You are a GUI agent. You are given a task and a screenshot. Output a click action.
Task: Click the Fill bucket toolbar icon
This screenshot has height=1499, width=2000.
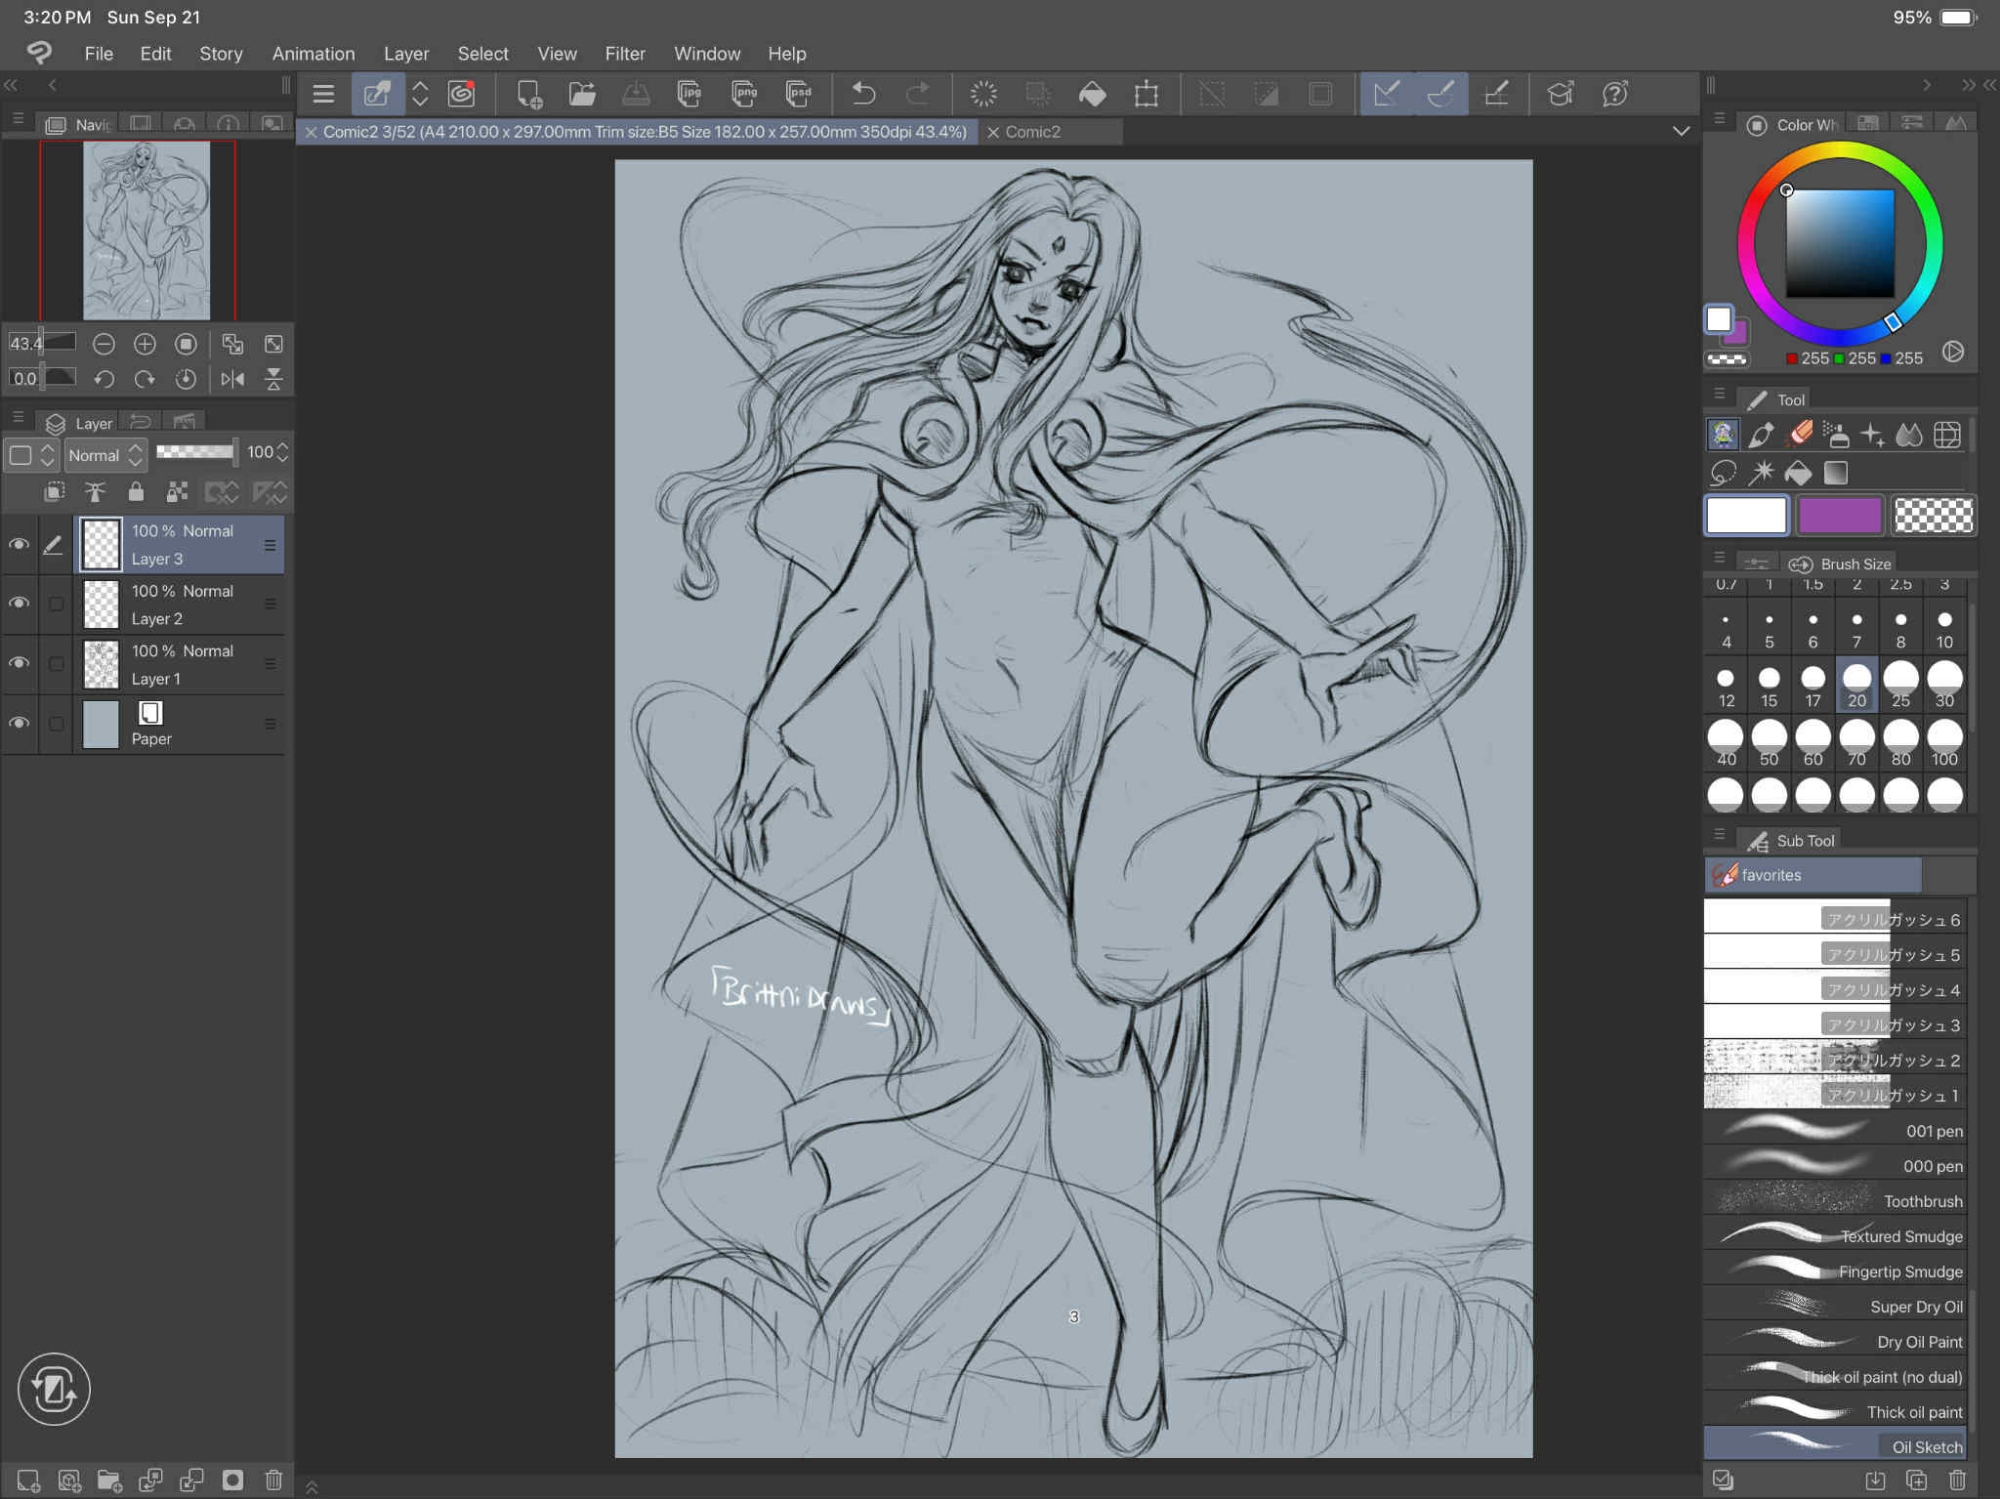click(1092, 94)
